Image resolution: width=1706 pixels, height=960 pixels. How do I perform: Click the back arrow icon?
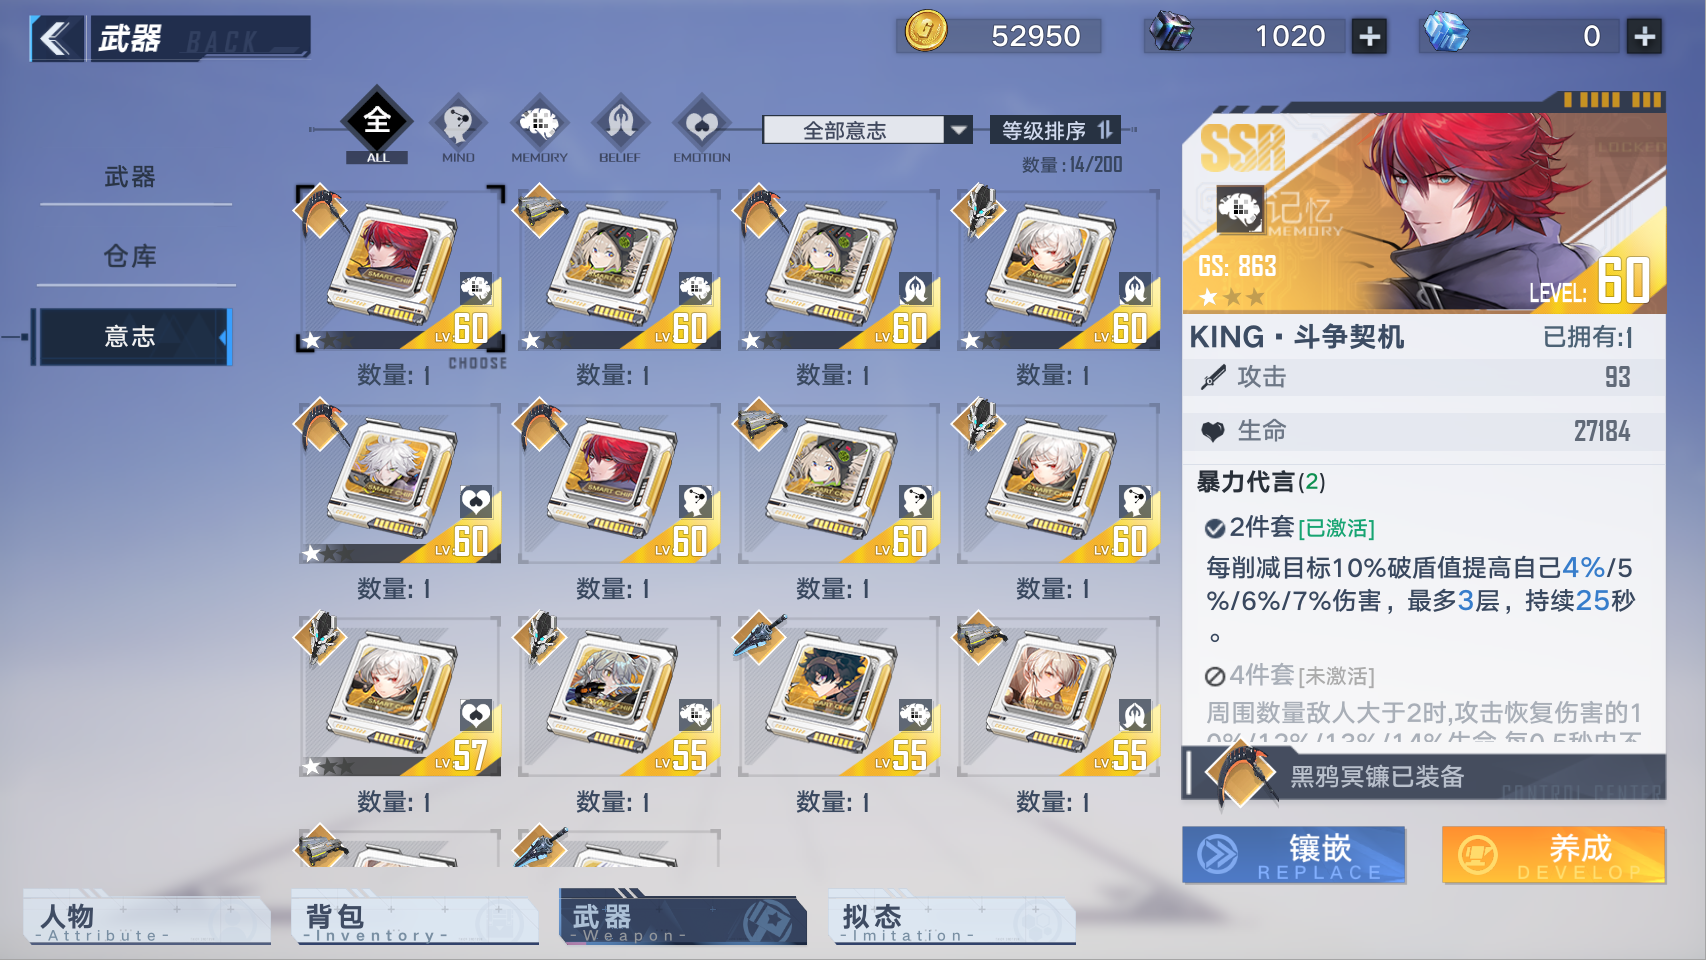[x=55, y=39]
